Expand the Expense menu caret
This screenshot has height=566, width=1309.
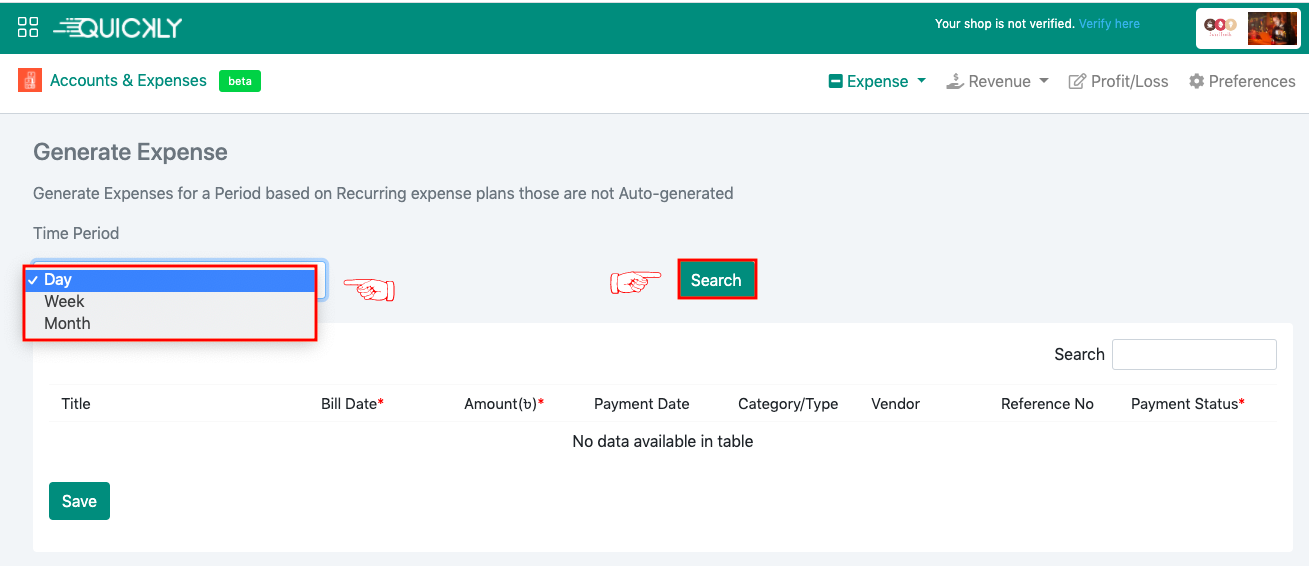pyautogui.click(x=921, y=81)
